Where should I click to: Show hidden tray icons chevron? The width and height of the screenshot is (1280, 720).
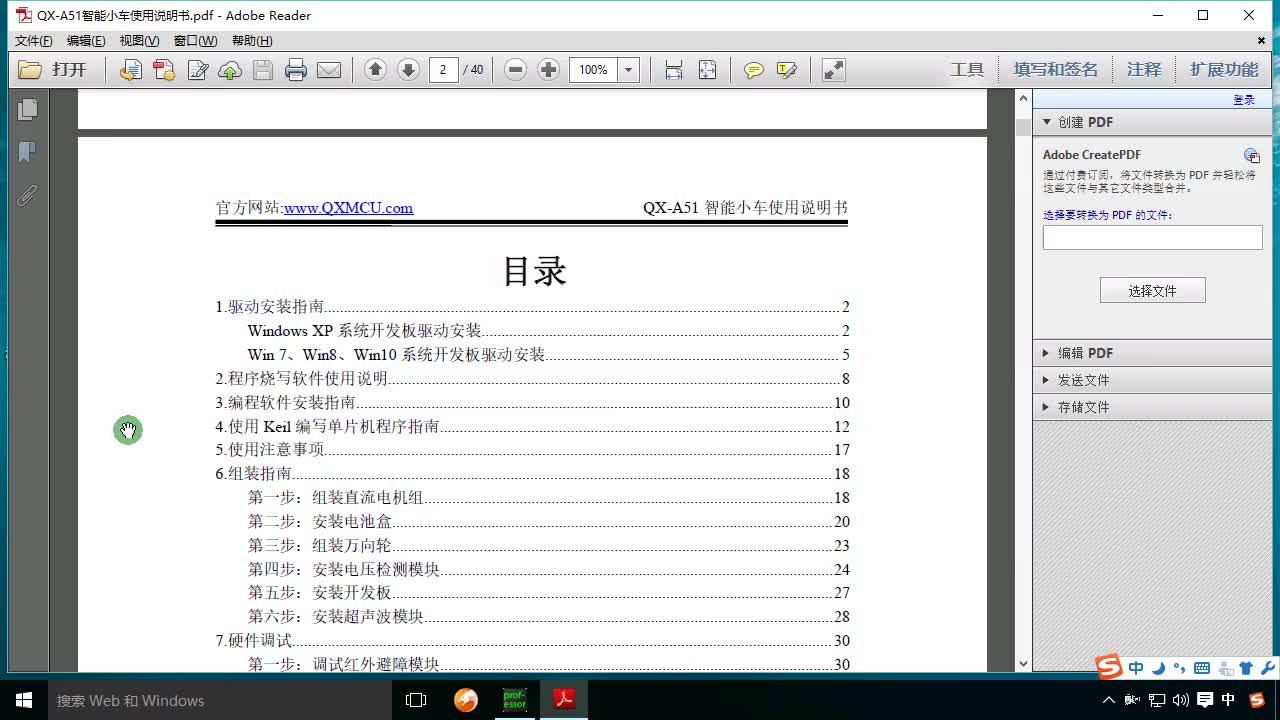point(1109,700)
